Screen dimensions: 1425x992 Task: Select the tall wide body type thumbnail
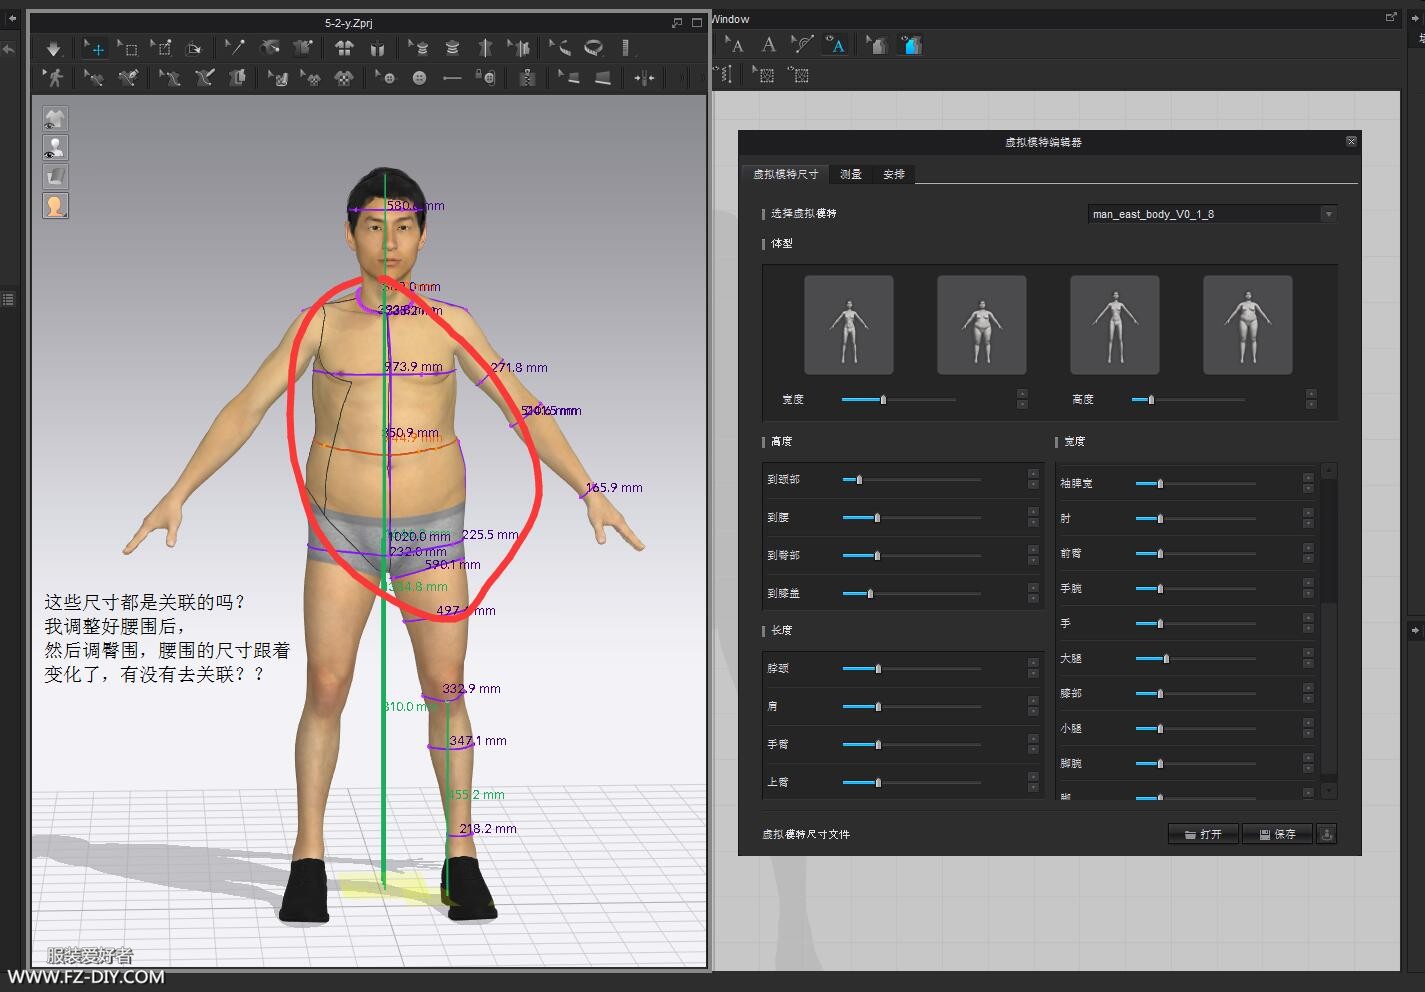(x=1248, y=325)
